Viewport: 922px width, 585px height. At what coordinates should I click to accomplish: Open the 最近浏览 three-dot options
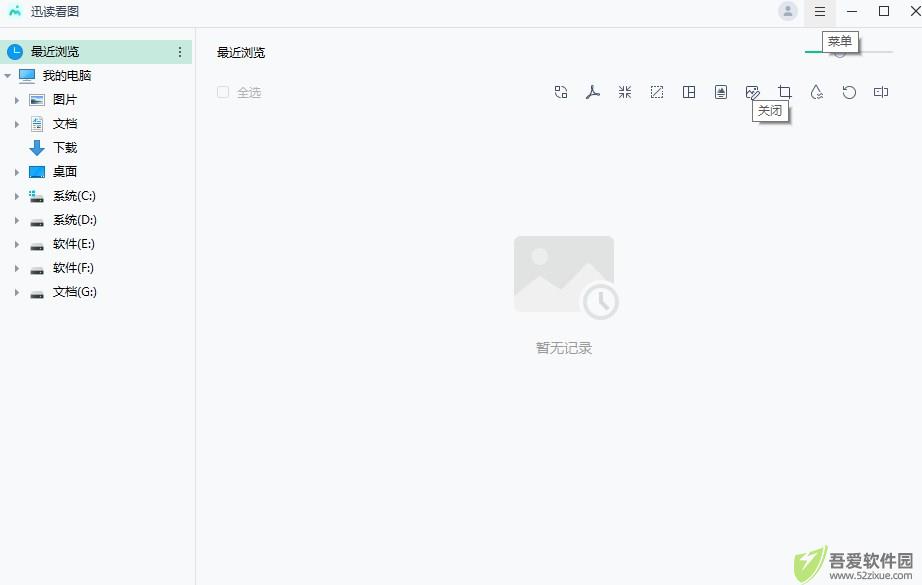[180, 52]
